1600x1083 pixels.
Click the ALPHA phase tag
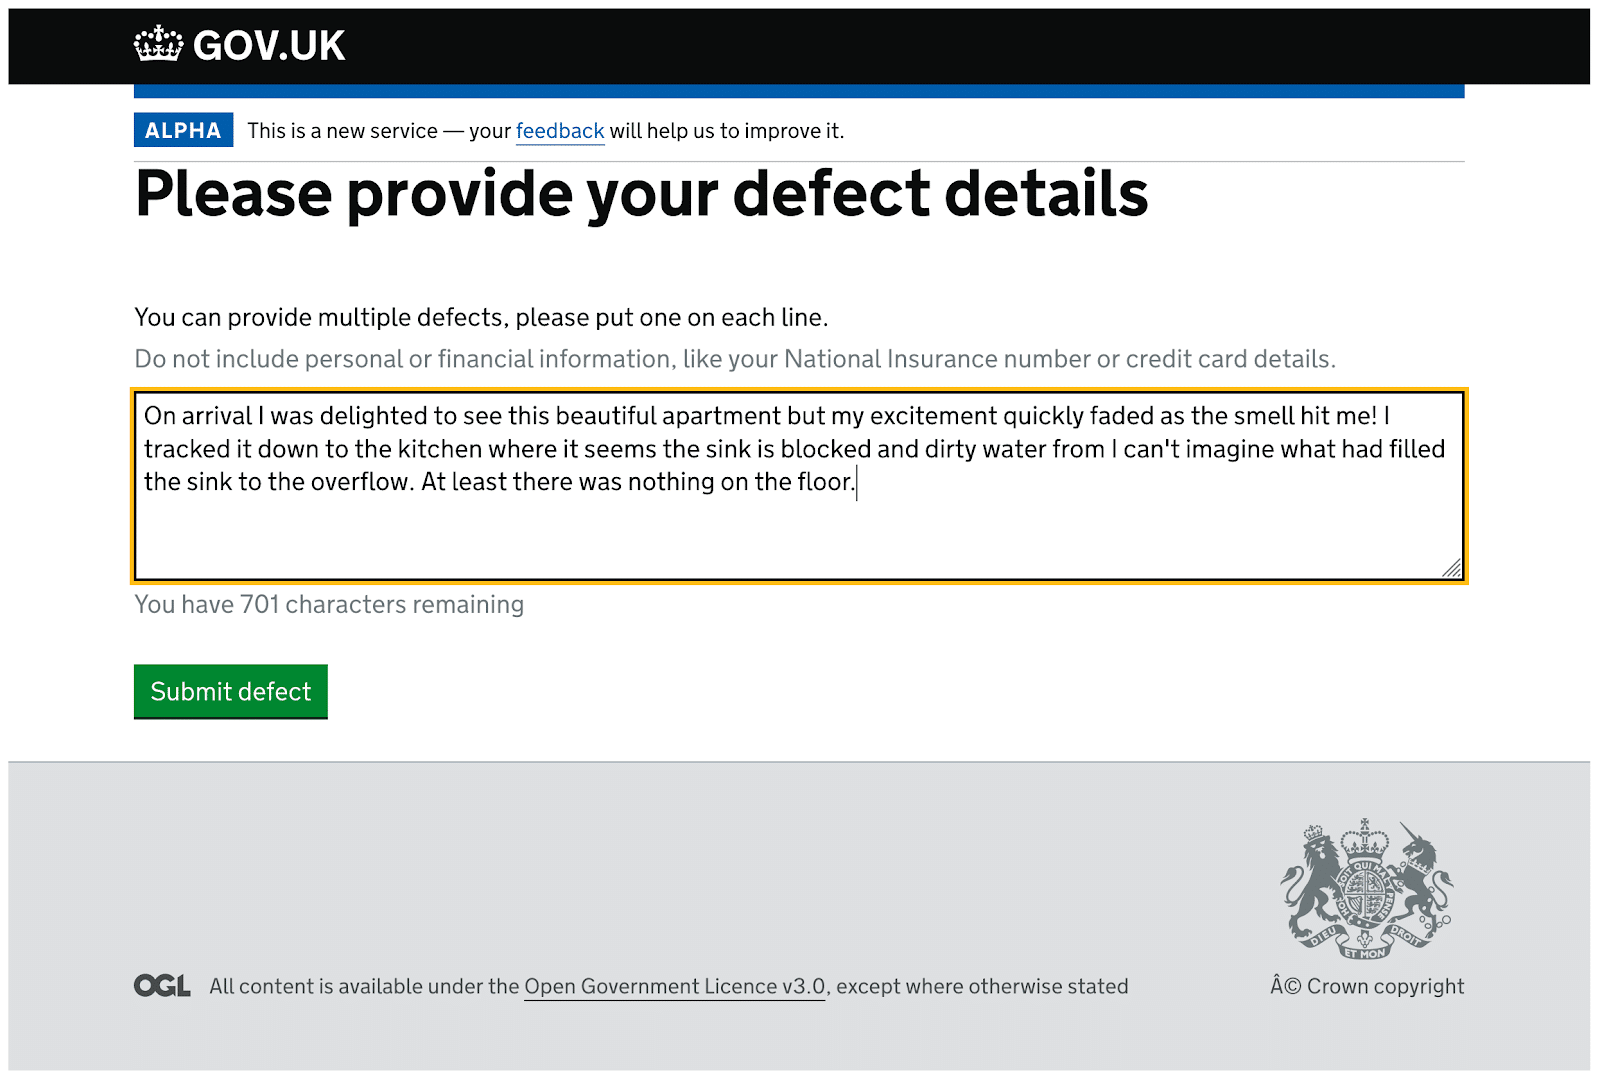(183, 130)
